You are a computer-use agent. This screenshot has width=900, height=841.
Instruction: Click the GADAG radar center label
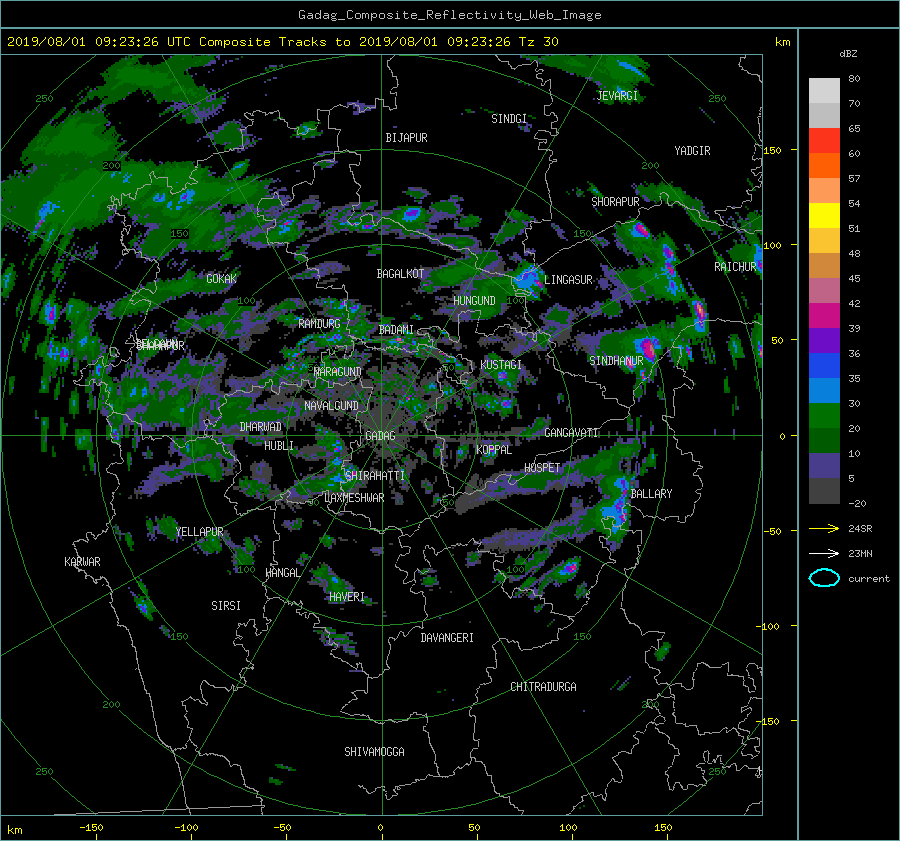[x=381, y=436]
